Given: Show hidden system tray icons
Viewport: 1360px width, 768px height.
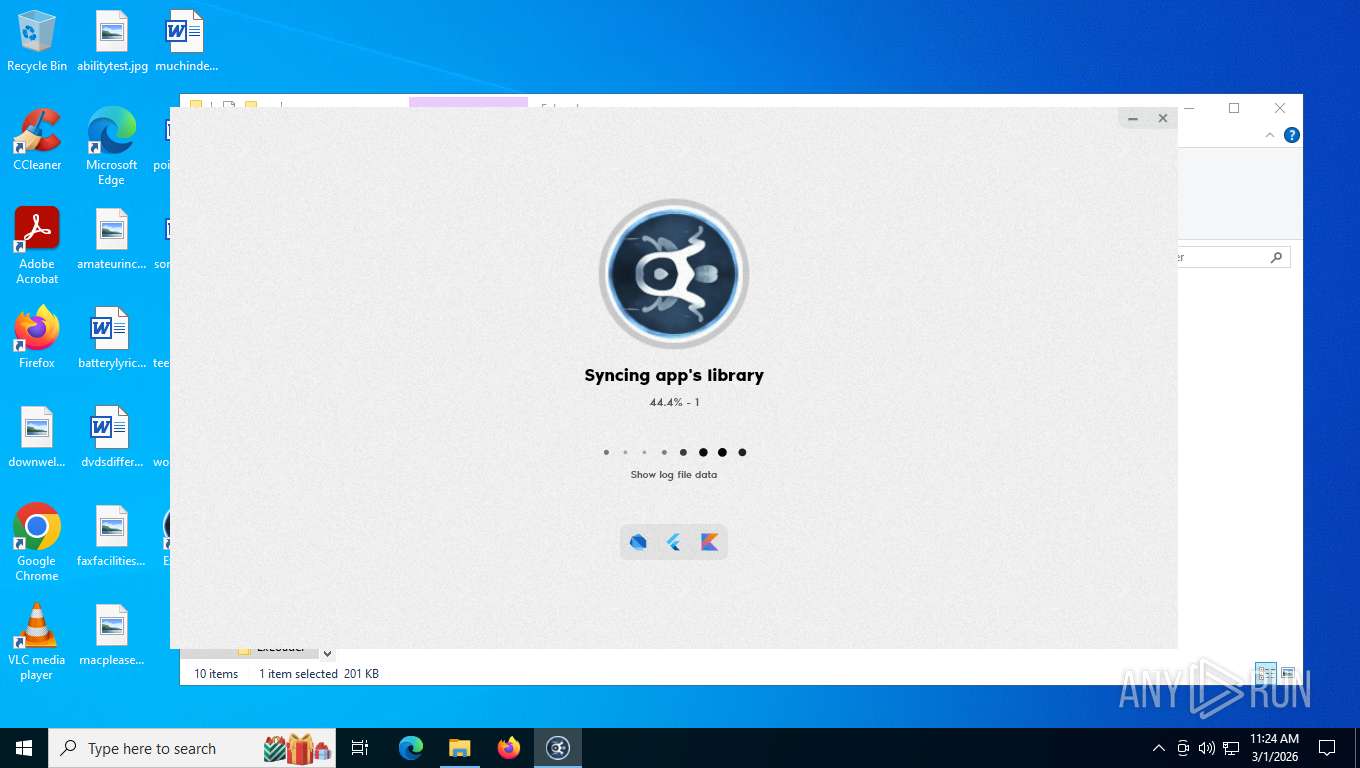Looking at the screenshot, I should 1159,748.
